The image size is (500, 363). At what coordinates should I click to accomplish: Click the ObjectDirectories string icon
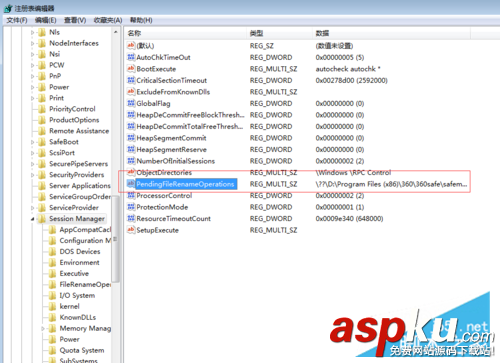pyautogui.click(x=131, y=172)
